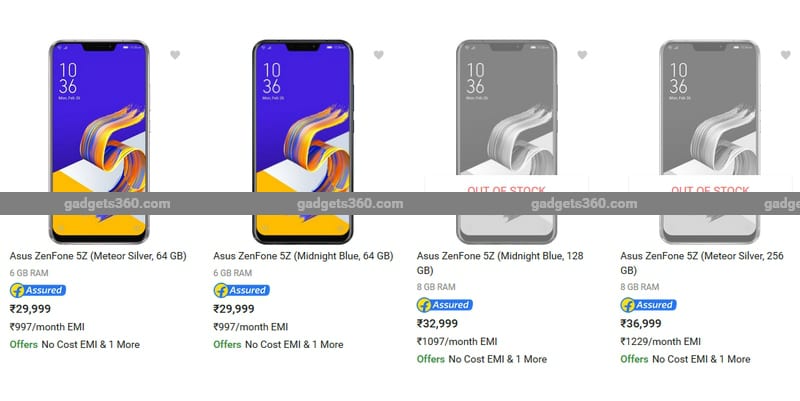This screenshot has width=800, height=401.
Task: Wishlist the Midnight Blue 128 GB ZenFone
Action: point(582,55)
